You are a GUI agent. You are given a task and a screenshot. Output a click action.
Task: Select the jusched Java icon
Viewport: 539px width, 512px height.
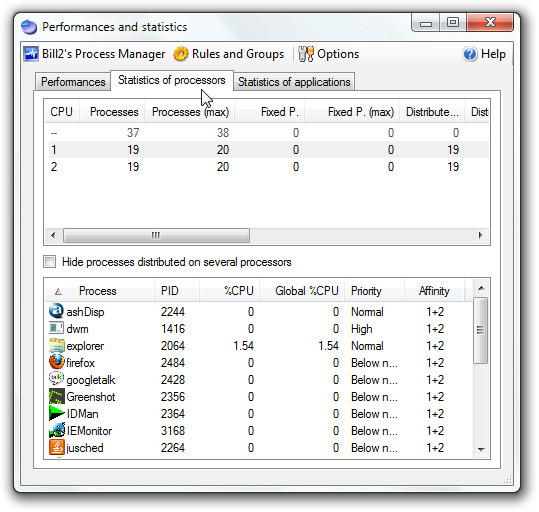click(56, 447)
